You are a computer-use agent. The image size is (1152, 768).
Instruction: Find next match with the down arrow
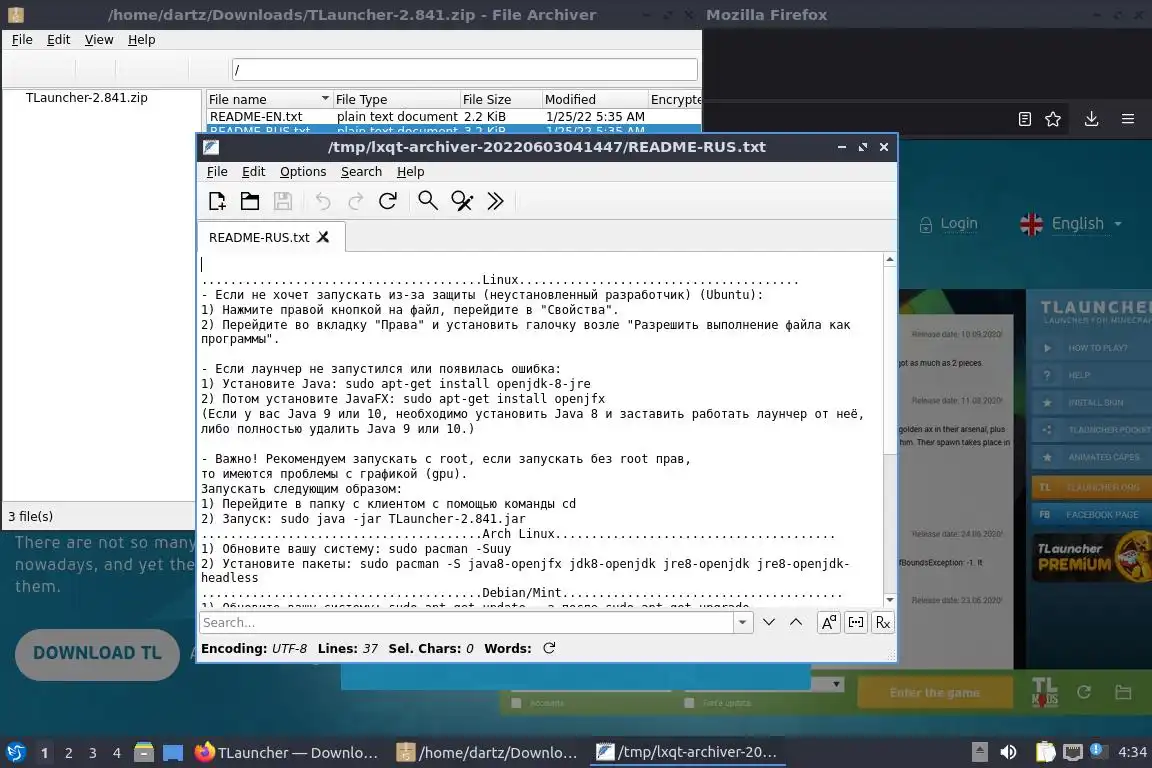coord(769,622)
